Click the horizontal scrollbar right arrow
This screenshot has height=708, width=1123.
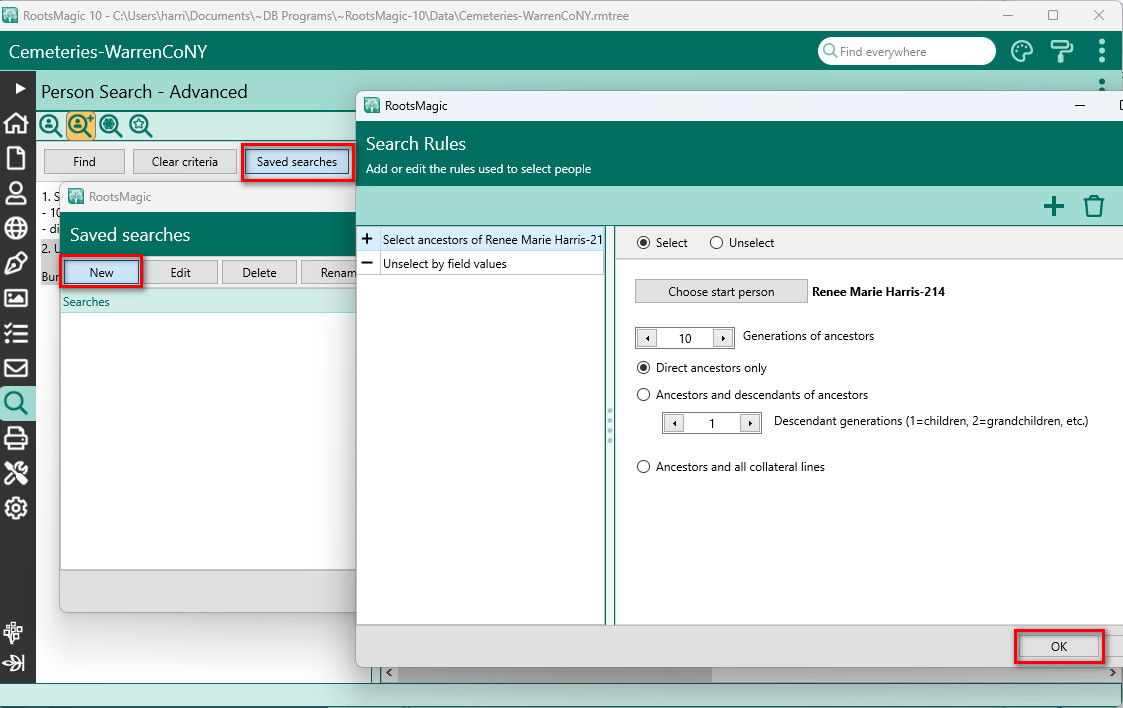tap(1112, 673)
